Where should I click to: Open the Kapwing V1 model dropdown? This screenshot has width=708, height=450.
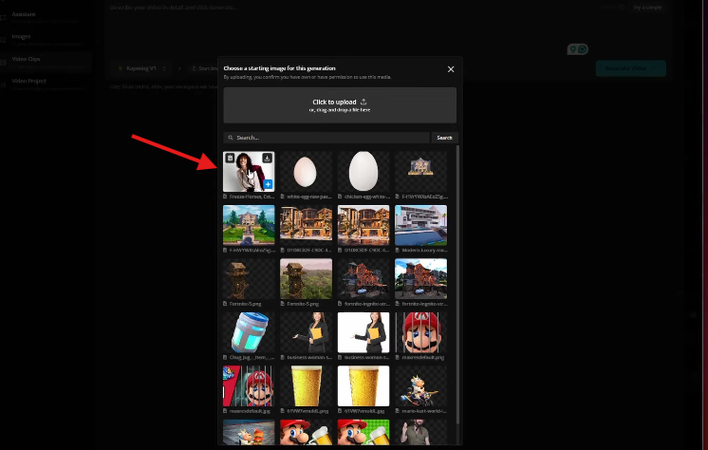142,69
